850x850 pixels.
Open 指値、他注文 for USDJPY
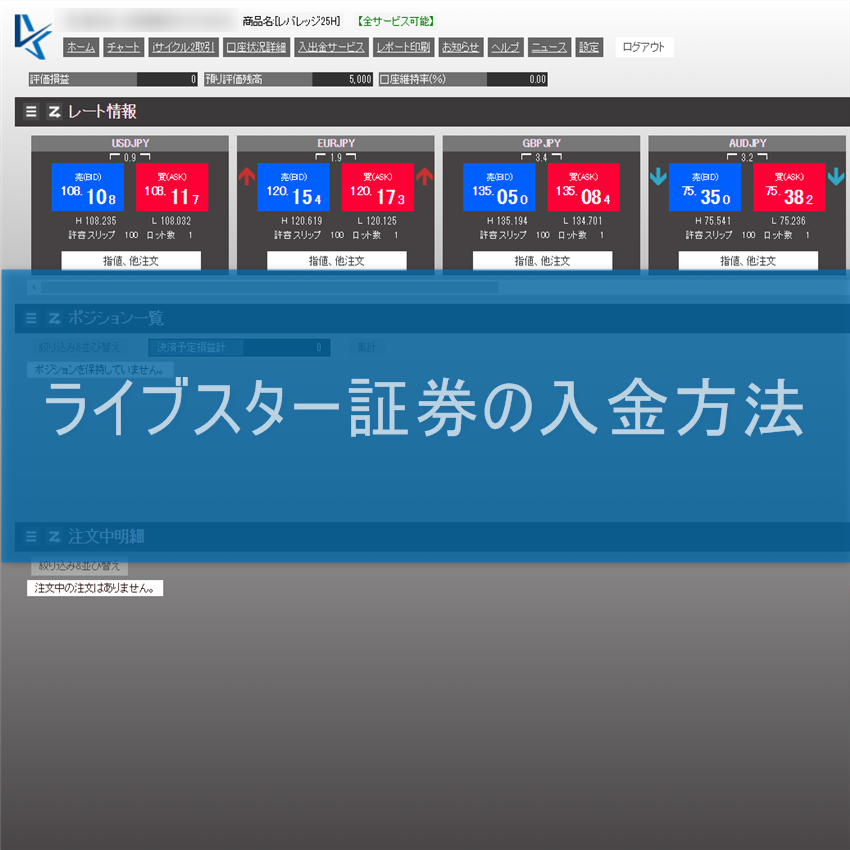coord(131,261)
